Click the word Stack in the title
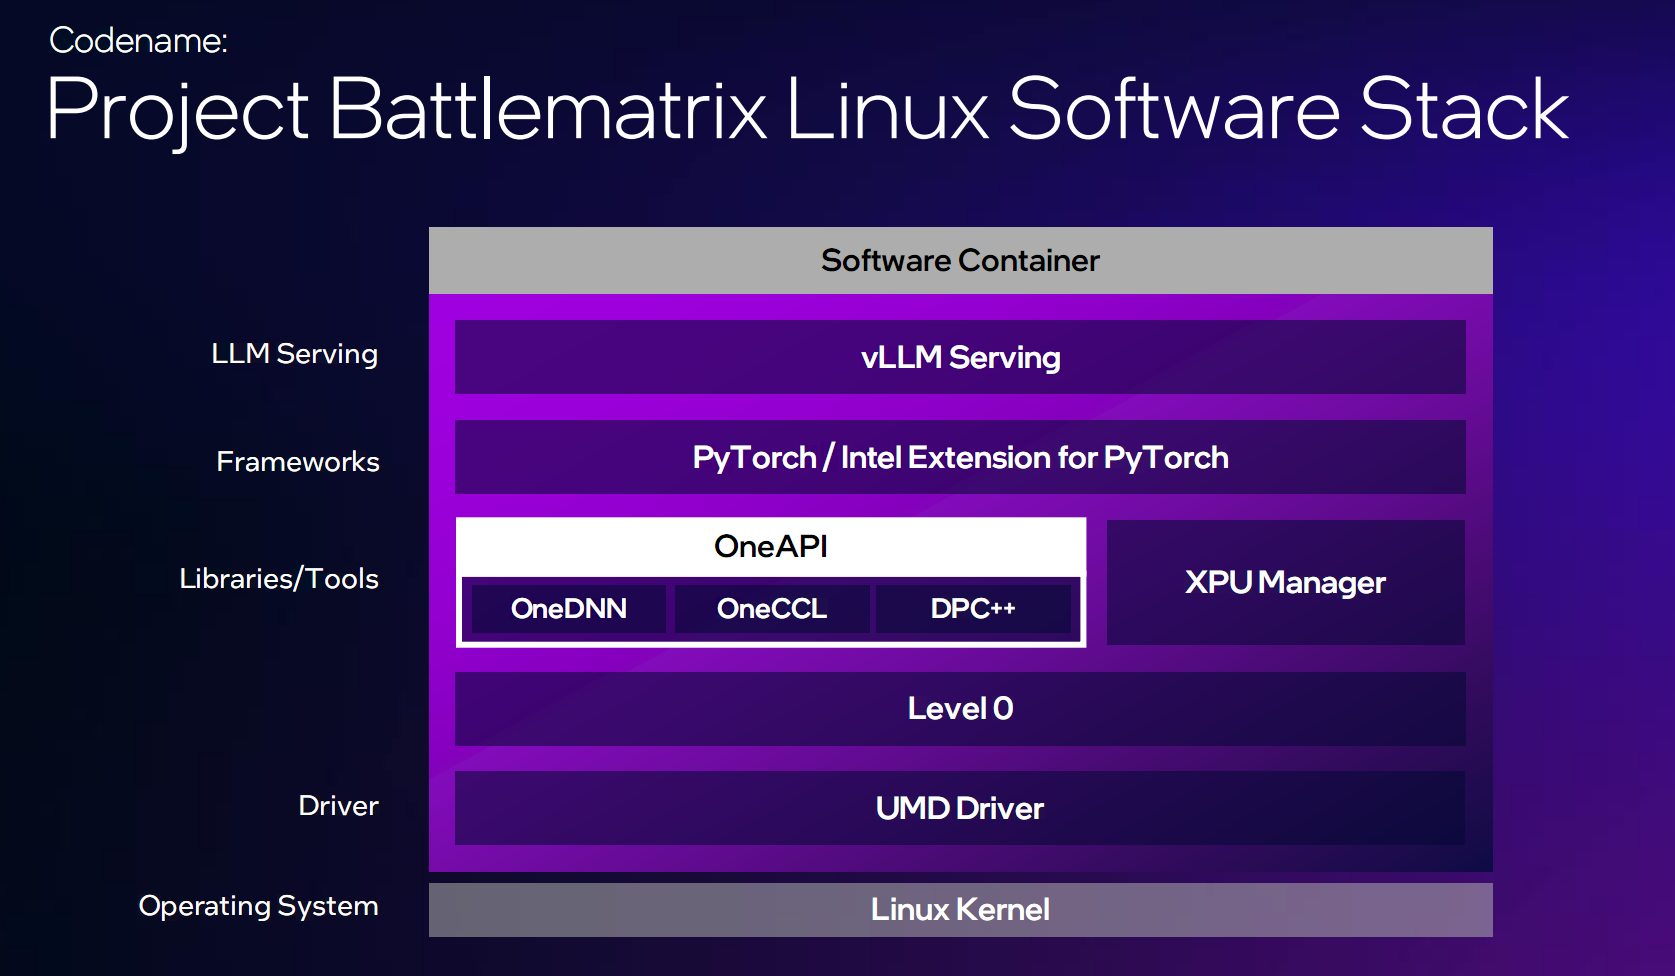The height and width of the screenshot is (976, 1675). [1463, 110]
